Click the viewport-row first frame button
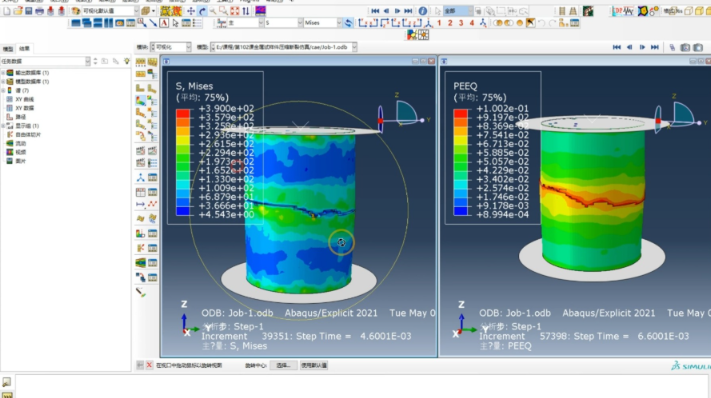This screenshot has height=398, width=711. click(x=617, y=47)
